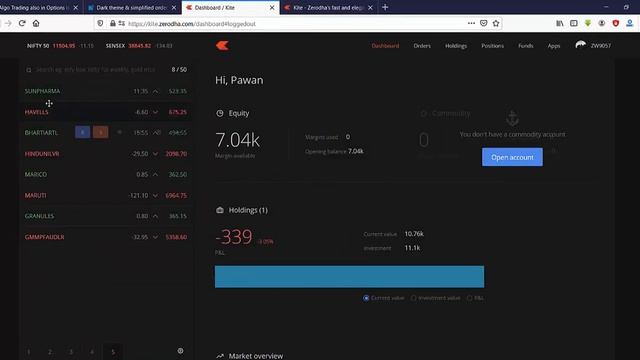Screen dimensions: 640x360
Task: Click the SENSEX index ticker
Action: [139, 46]
